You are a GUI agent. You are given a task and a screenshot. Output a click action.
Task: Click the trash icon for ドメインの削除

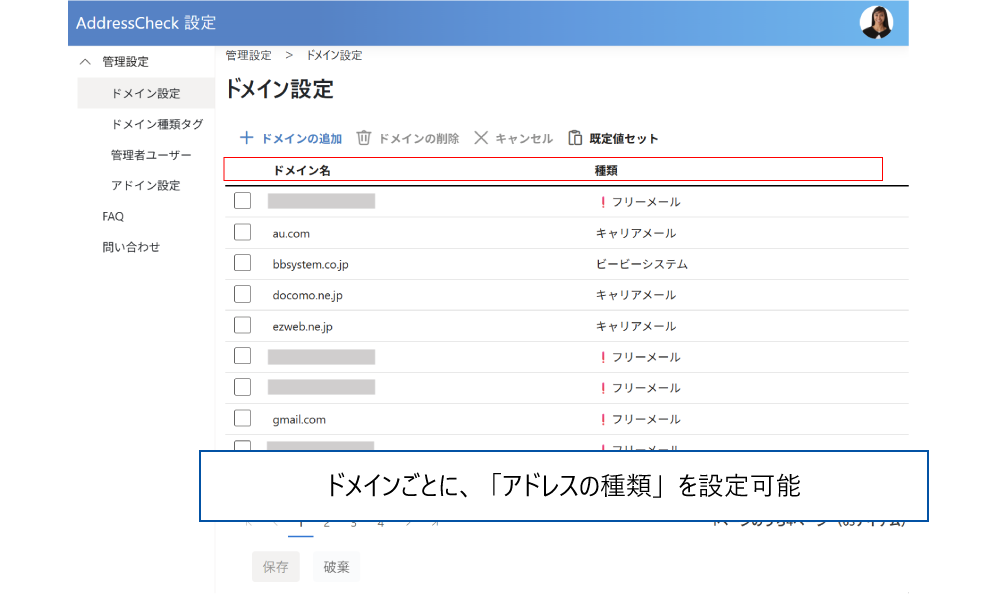(364, 138)
